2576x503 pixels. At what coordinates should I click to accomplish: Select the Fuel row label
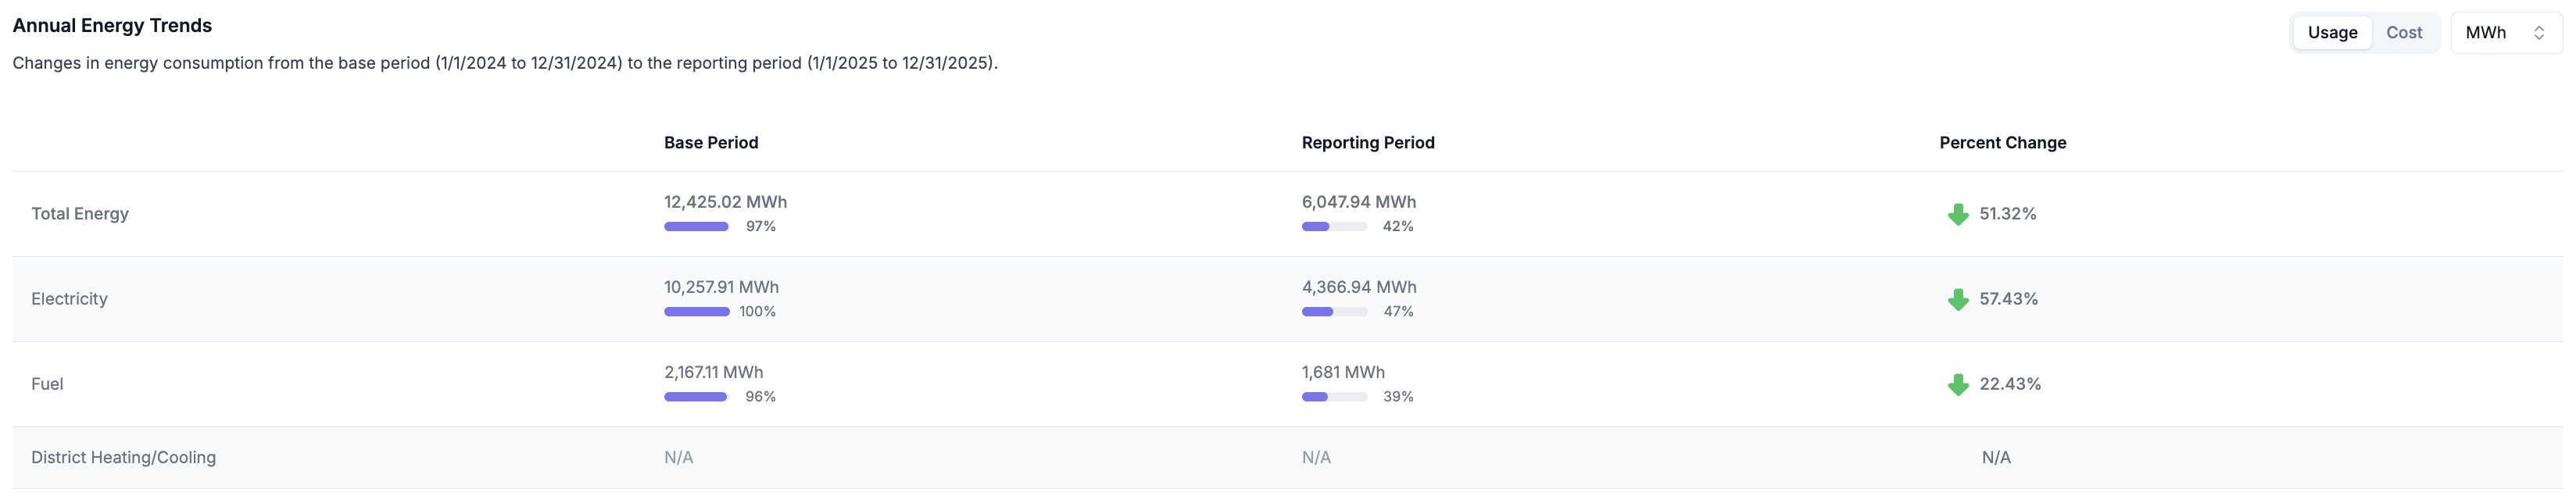[x=47, y=384]
